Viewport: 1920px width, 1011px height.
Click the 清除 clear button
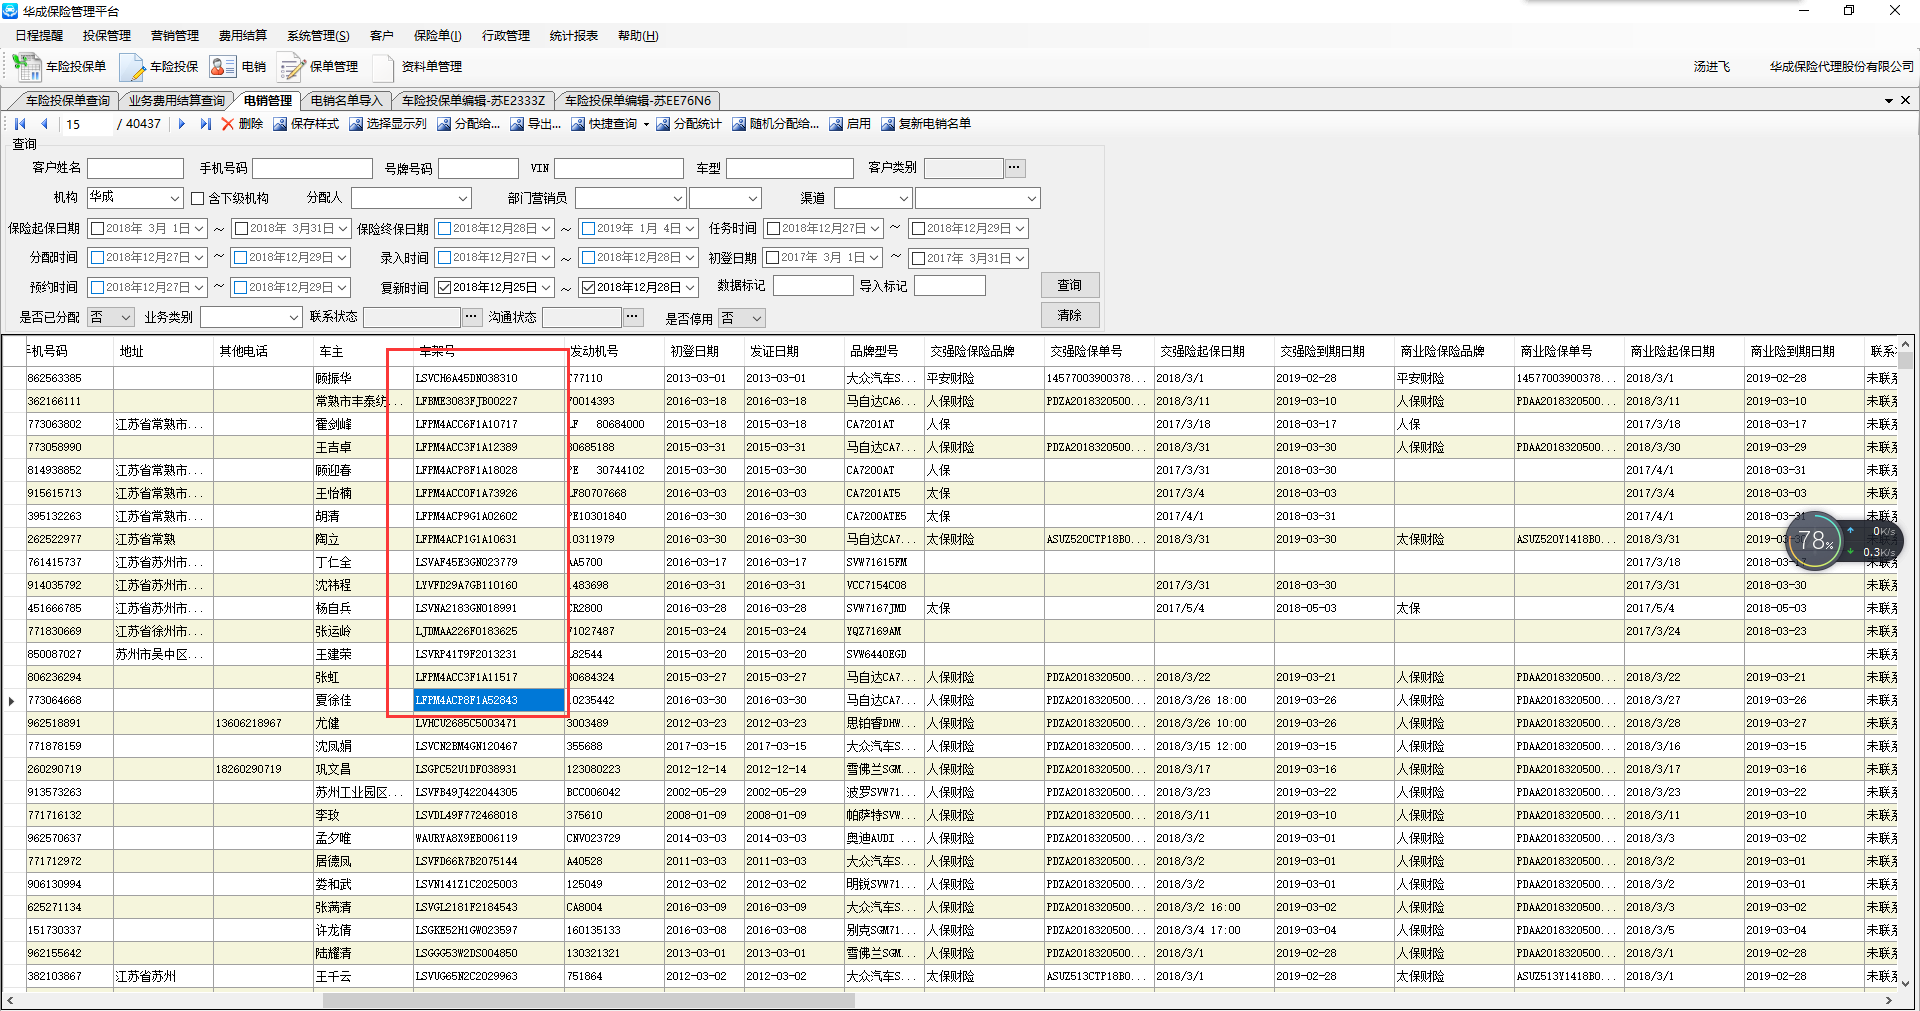(x=1069, y=316)
